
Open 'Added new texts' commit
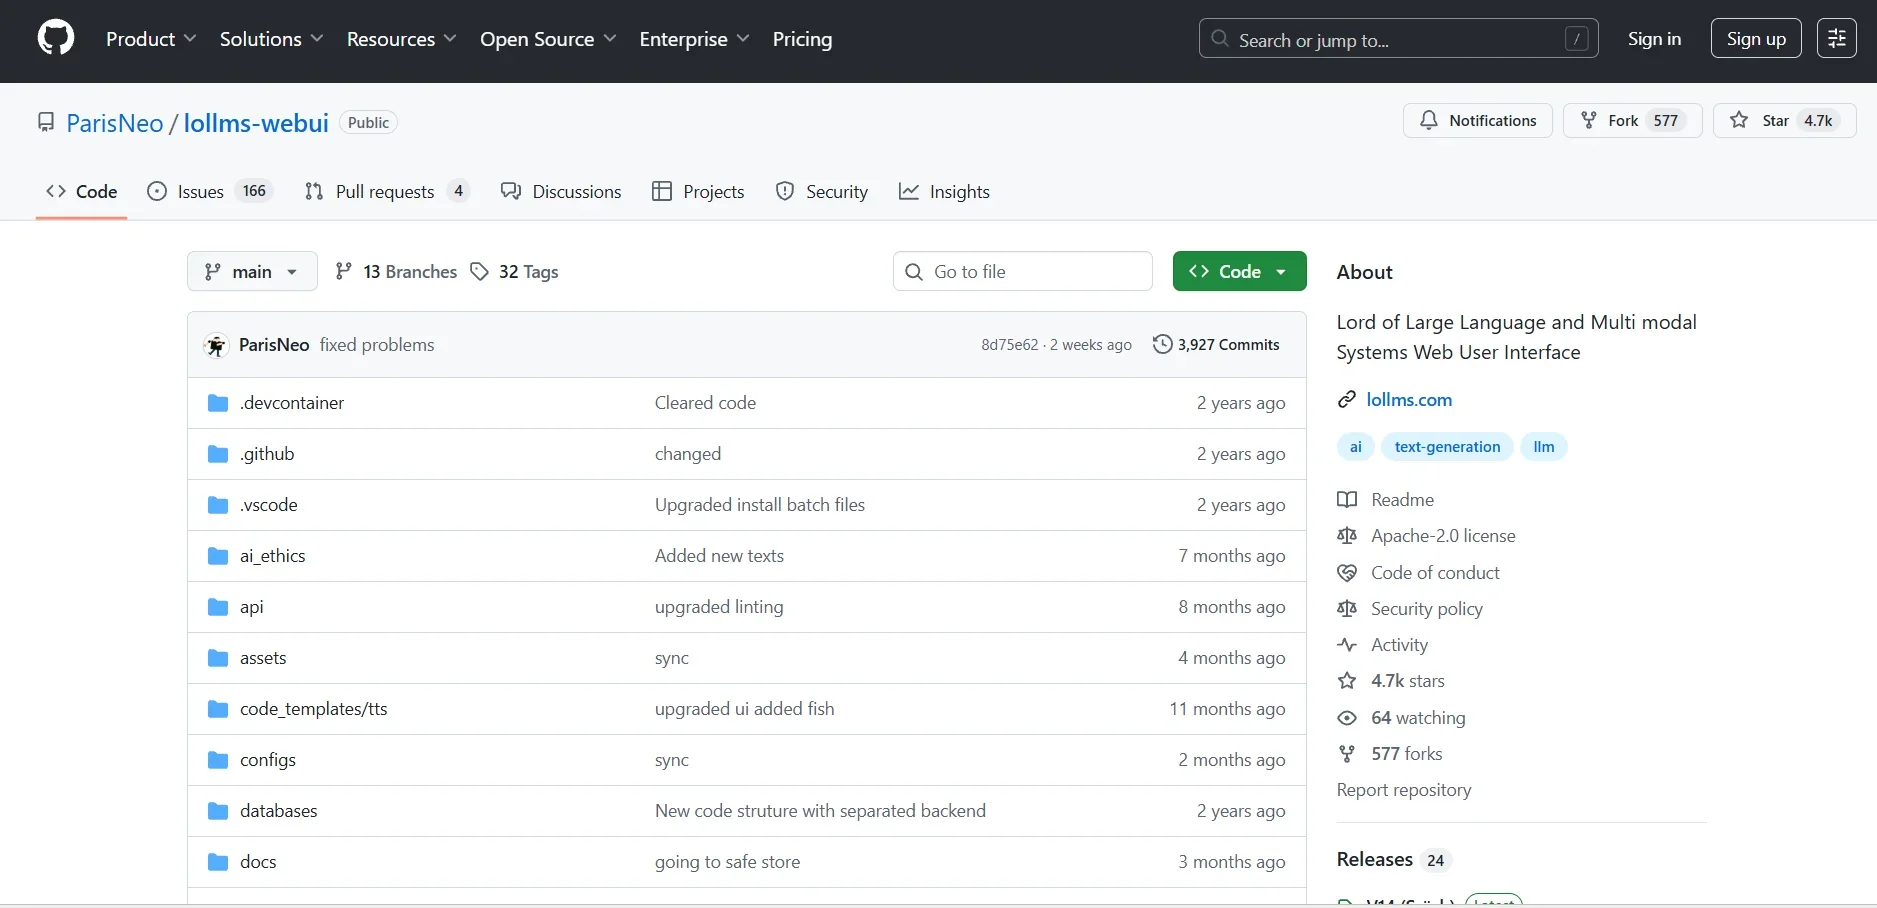[719, 556]
